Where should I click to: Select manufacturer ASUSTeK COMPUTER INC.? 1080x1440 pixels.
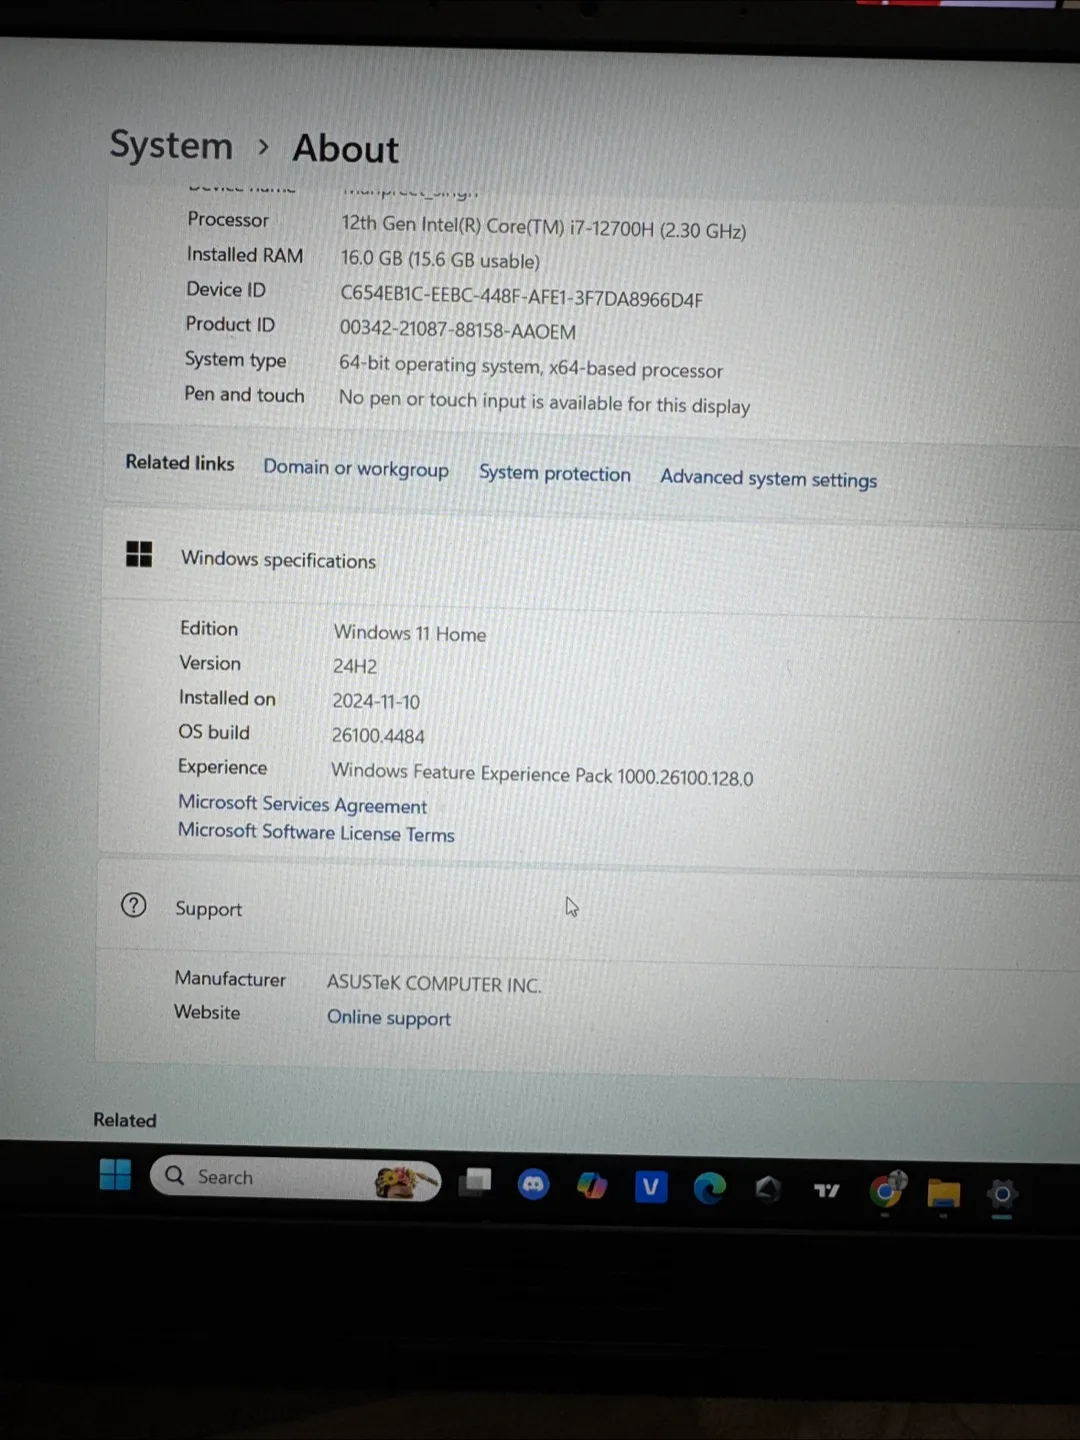click(434, 983)
